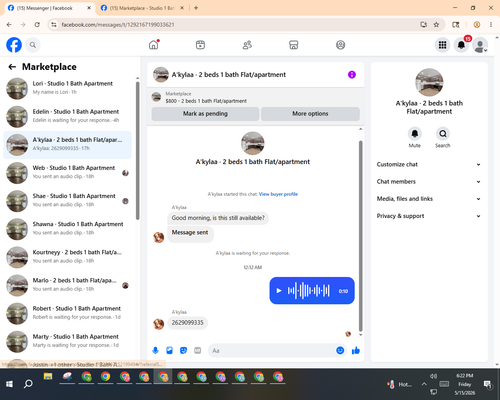
Task: Go to the Home feed icon
Action: [154, 45]
